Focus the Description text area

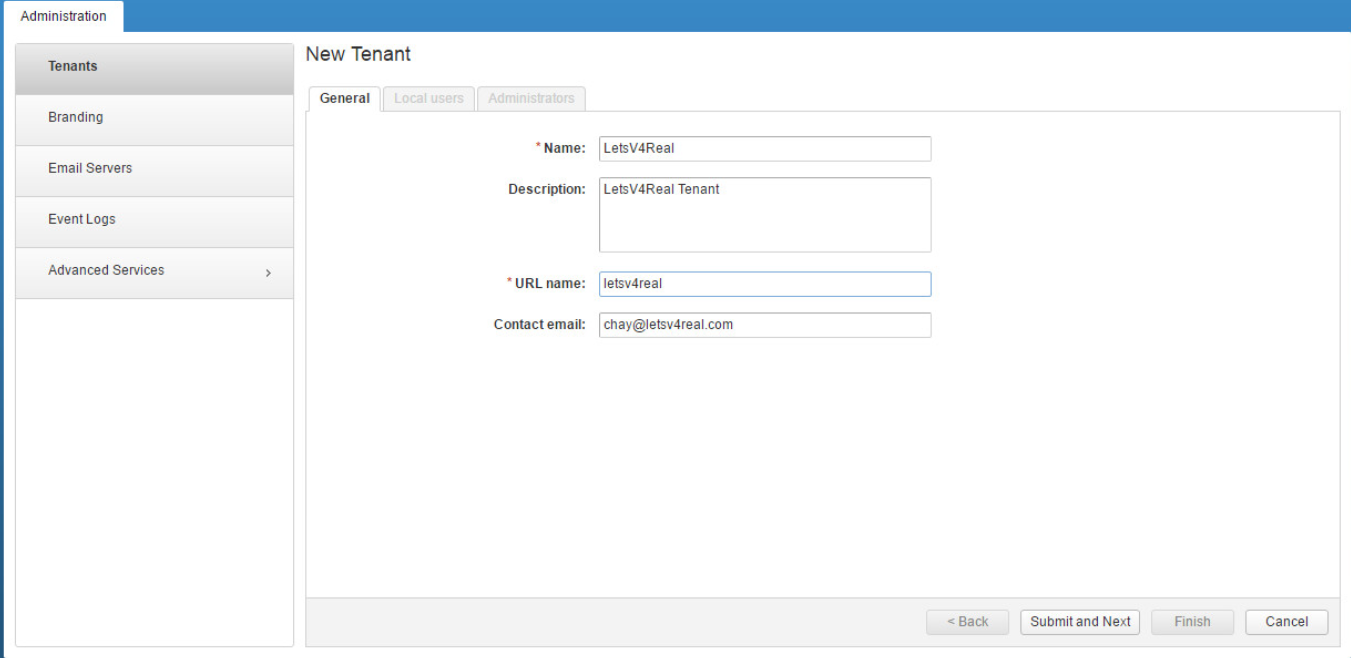pyautogui.click(x=765, y=215)
